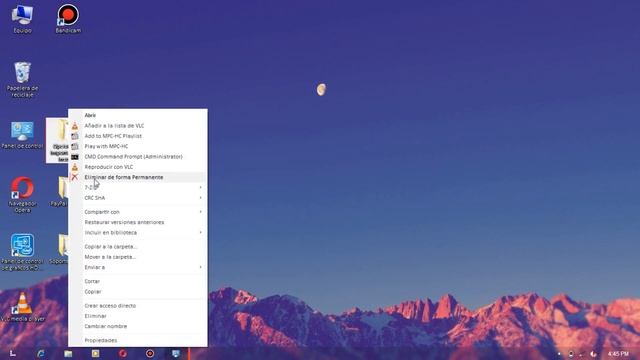Choose Crear acceso directo
This screenshot has width=640, height=360.
[x=138, y=305]
